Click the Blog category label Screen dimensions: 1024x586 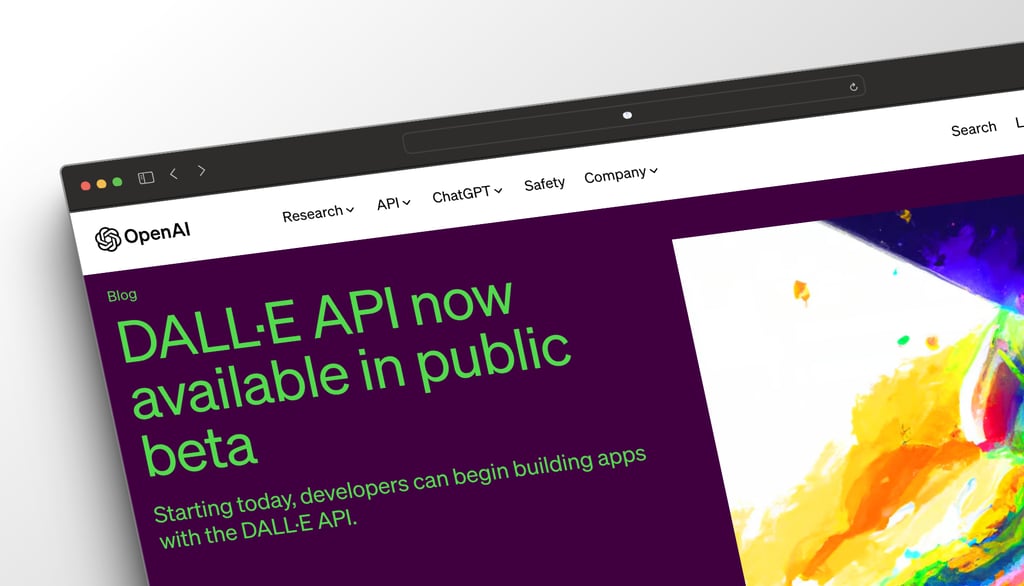[x=122, y=295]
